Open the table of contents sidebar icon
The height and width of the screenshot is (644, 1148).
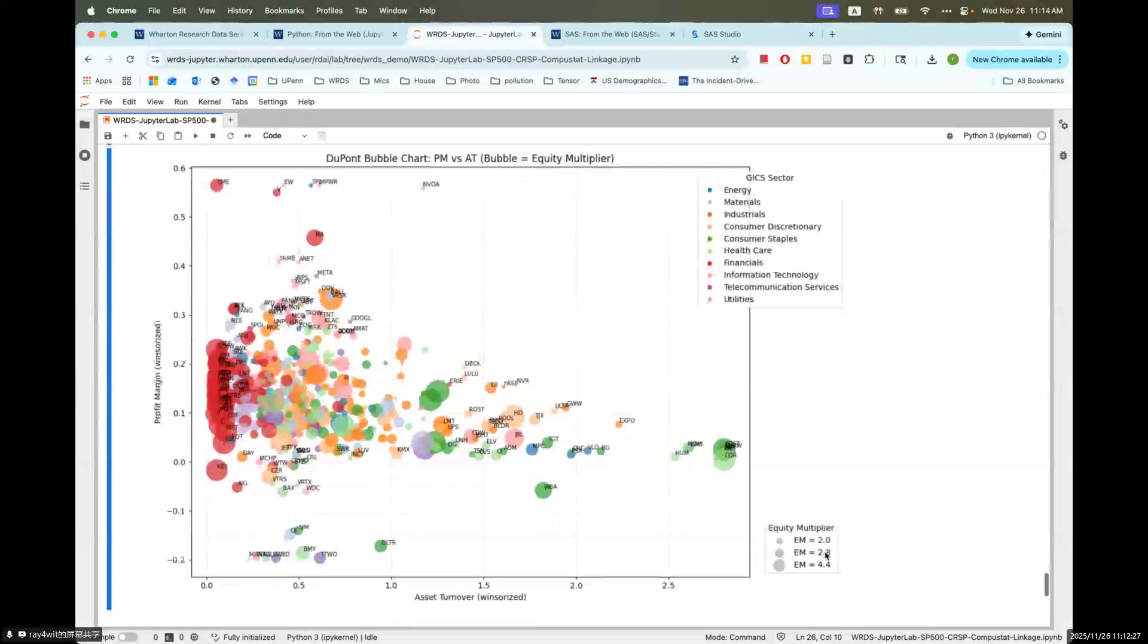click(85, 186)
